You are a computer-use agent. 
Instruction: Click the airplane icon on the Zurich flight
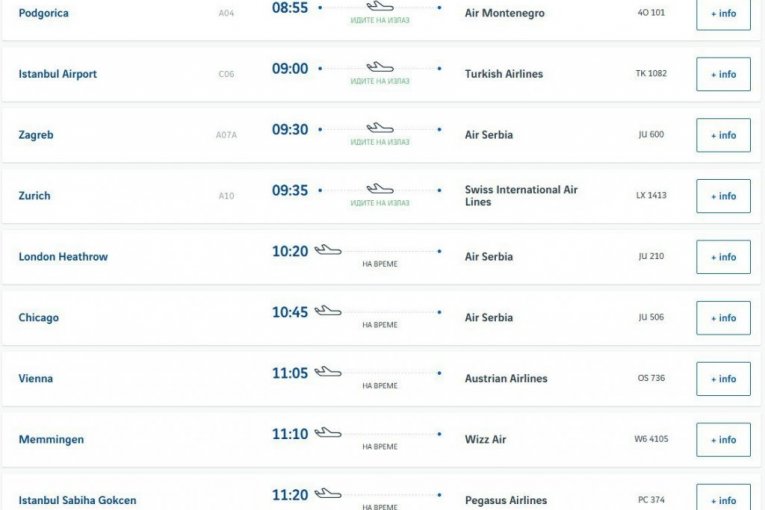(380, 189)
